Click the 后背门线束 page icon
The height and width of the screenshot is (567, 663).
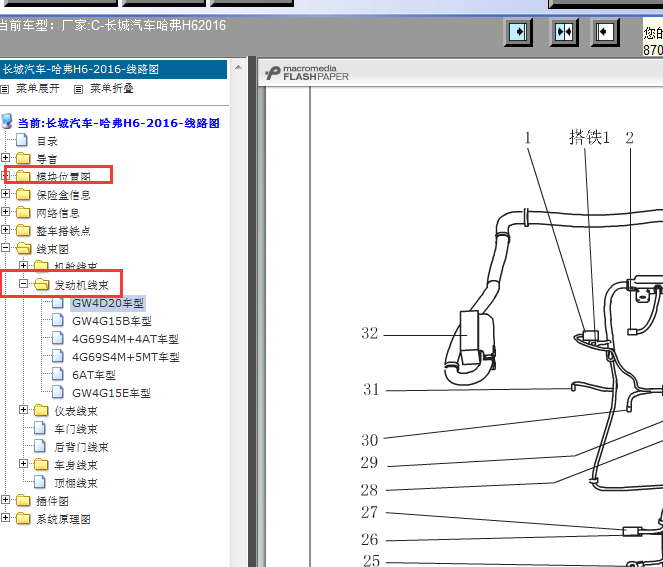[x=40, y=446]
